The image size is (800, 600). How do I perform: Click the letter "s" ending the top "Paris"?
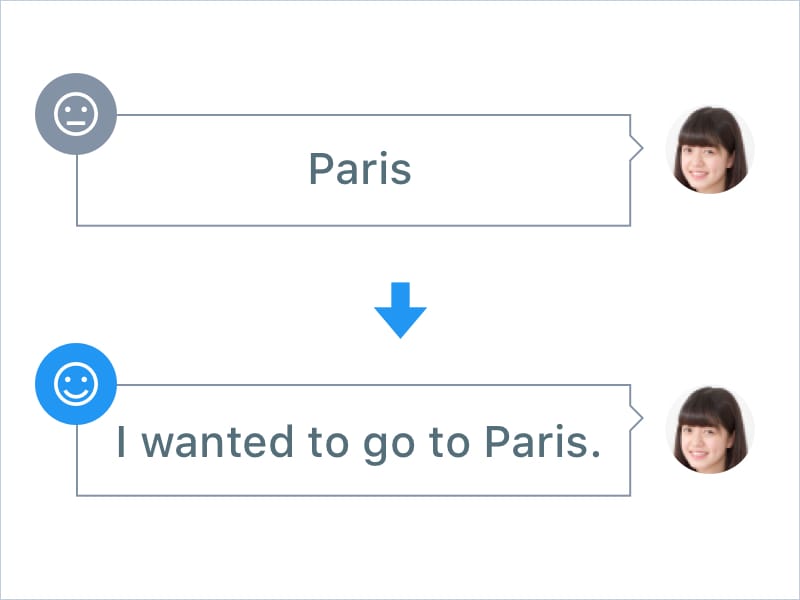[x=401, y=171]
